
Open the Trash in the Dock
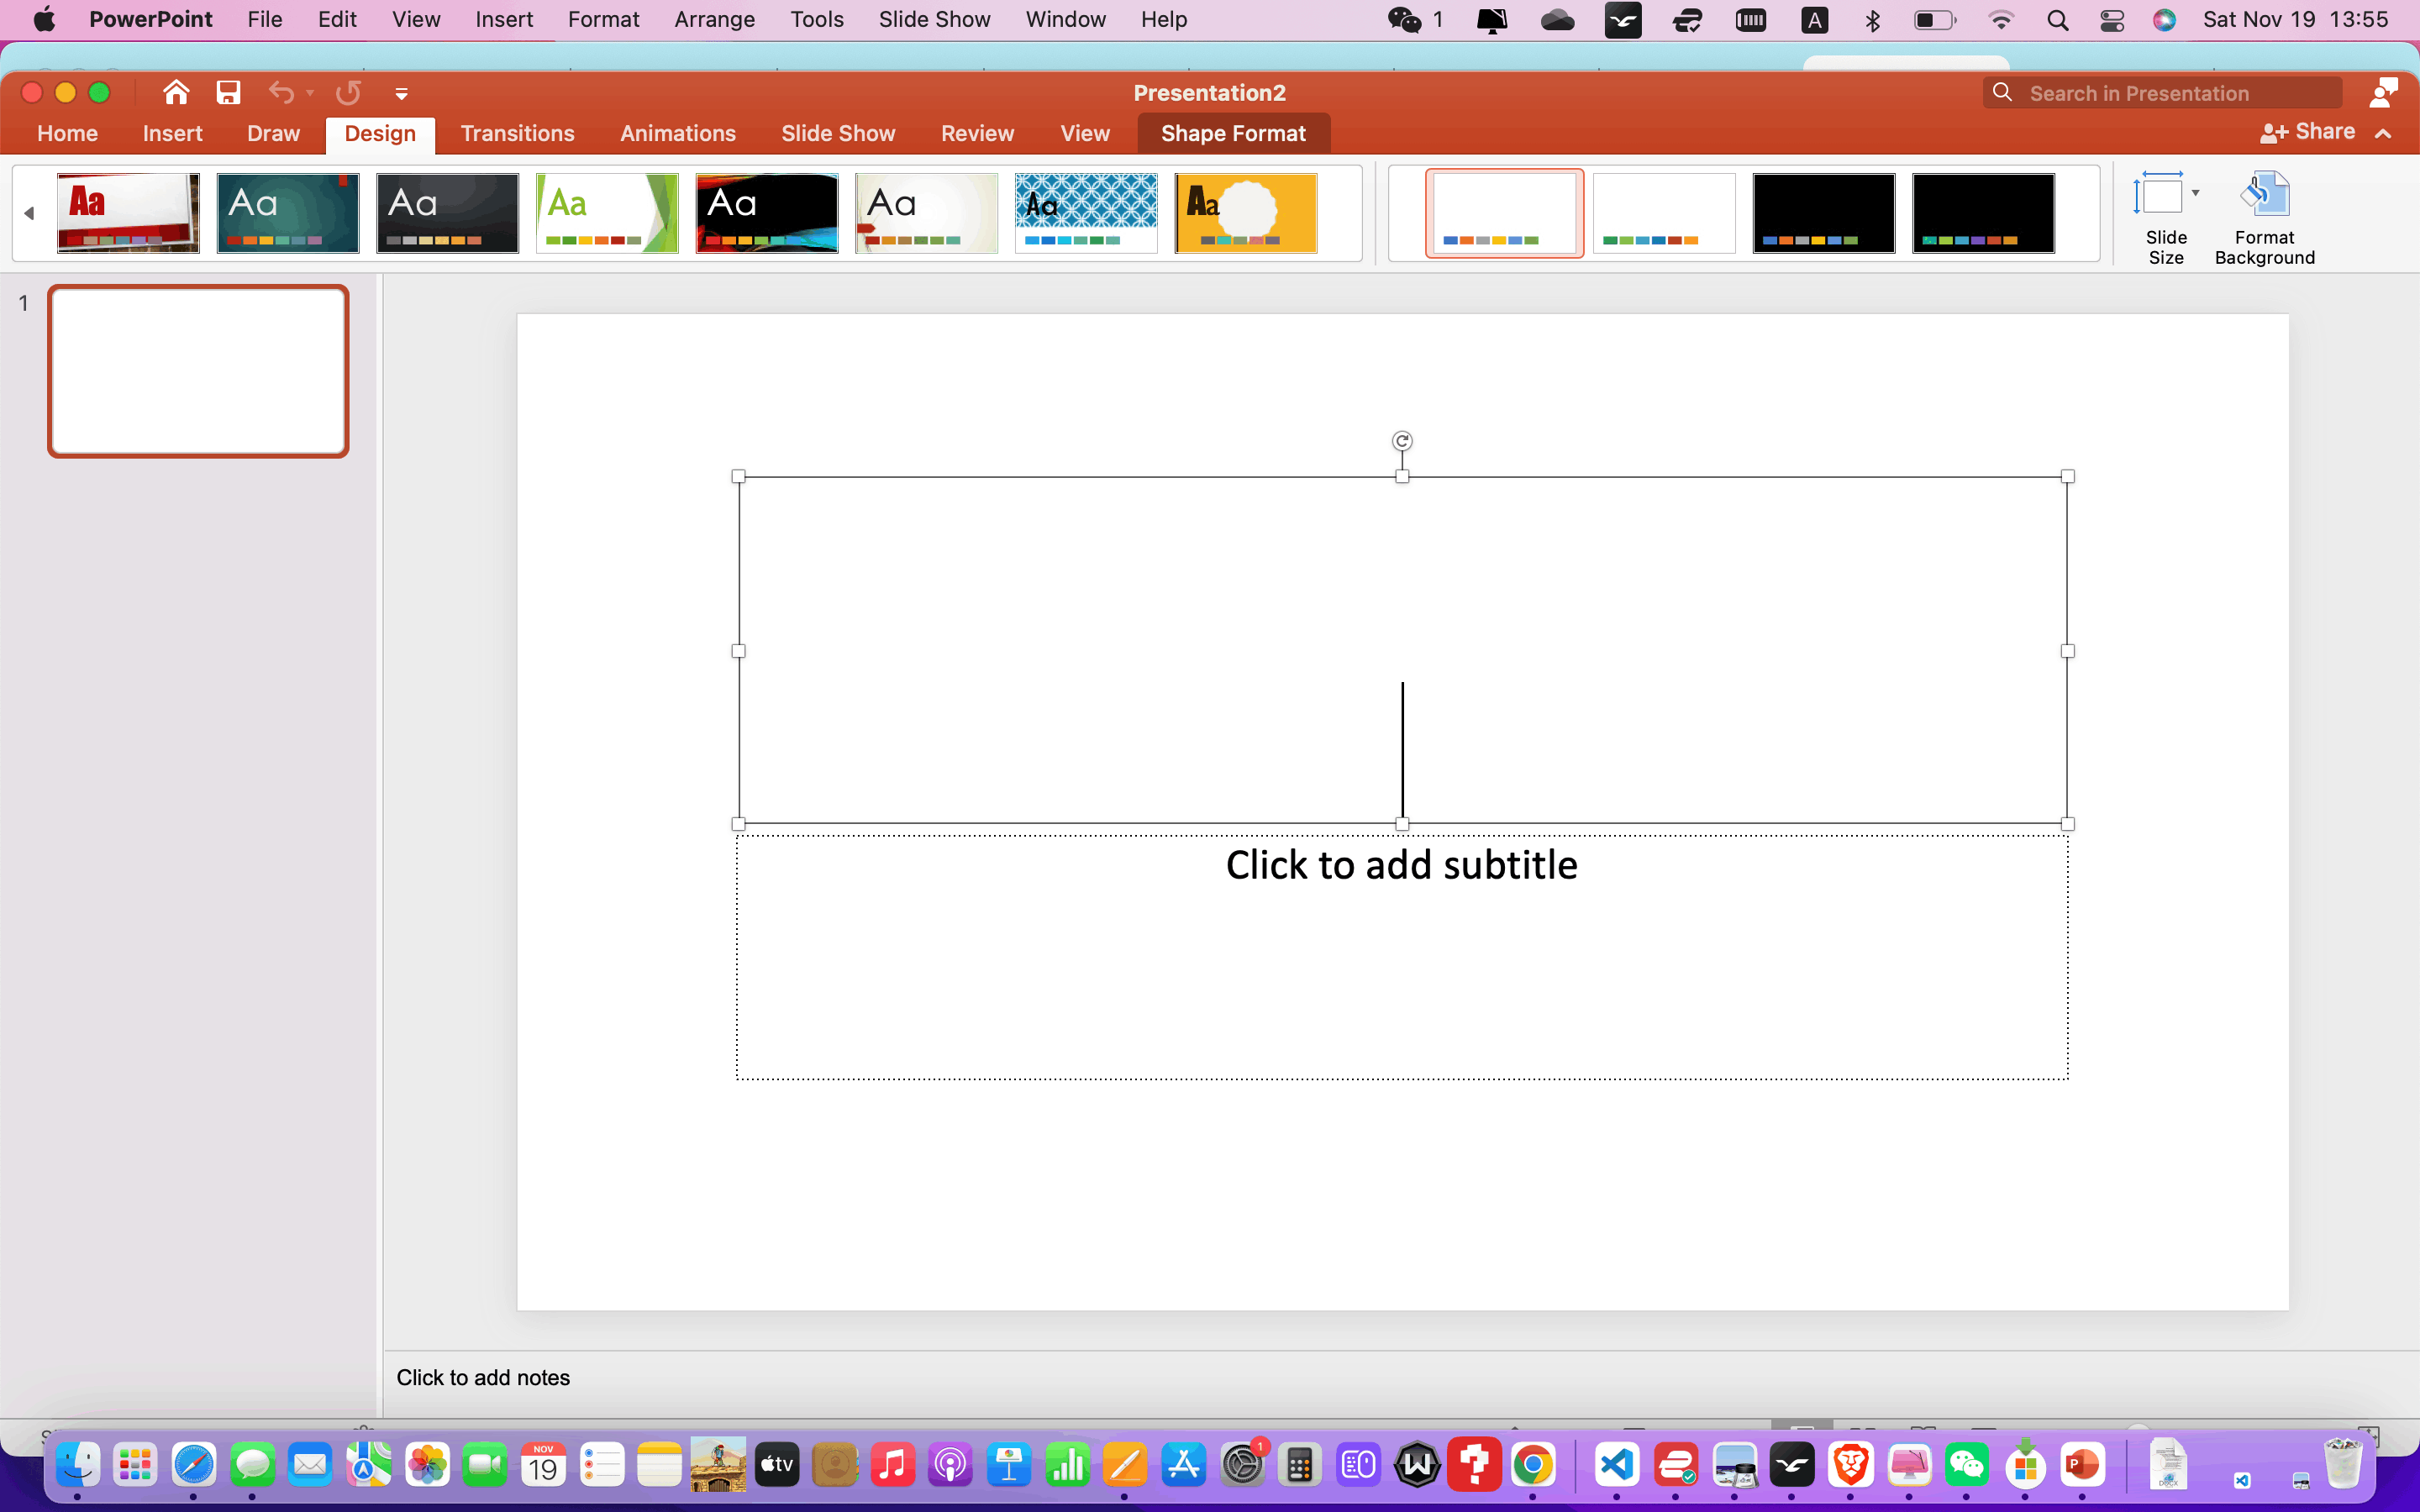[x=2343, y=1466]
